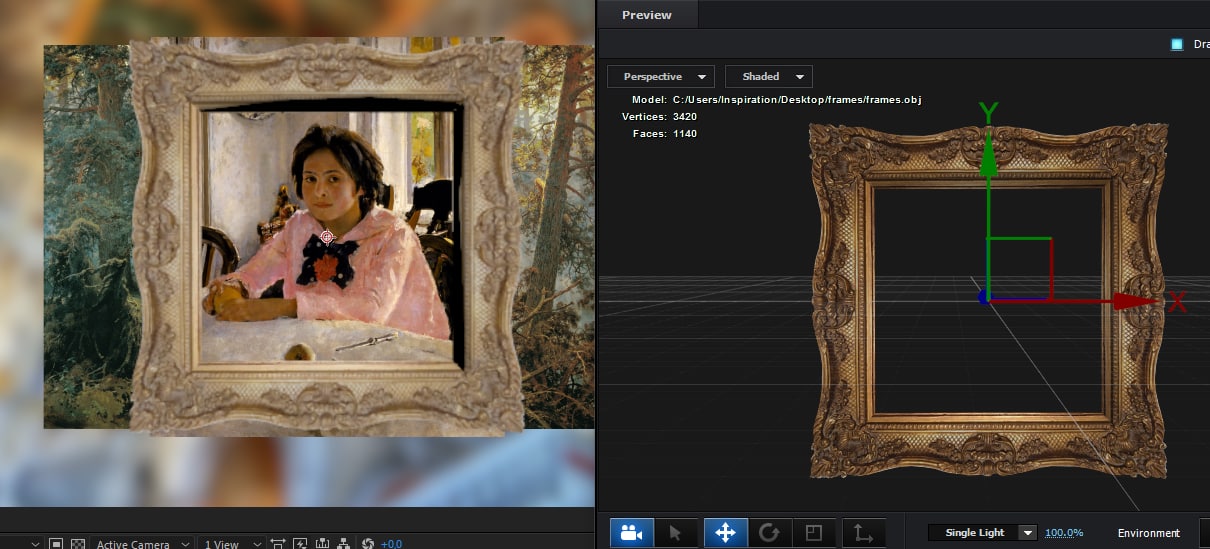
Task: Activate the scale tool icon
Action: (813, 533)
